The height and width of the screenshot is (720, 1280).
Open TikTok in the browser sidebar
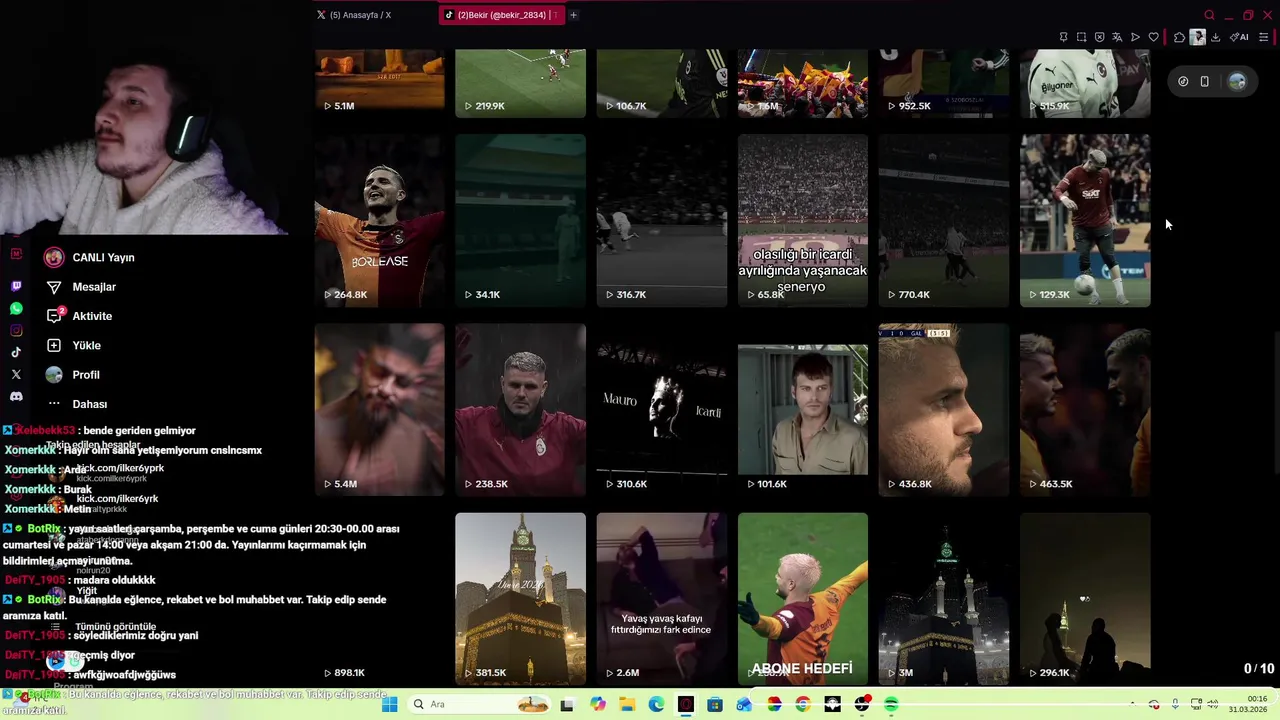point(16,352)
